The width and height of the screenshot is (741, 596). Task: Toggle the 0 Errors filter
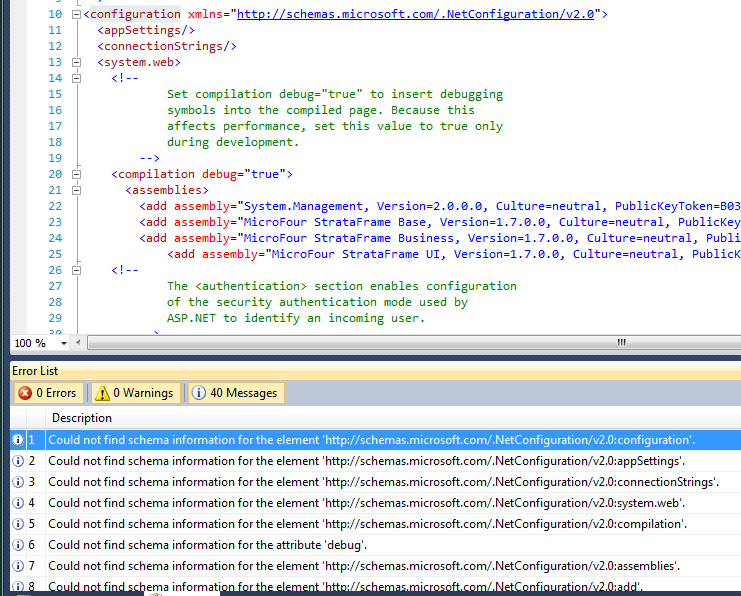click(47, 393)
